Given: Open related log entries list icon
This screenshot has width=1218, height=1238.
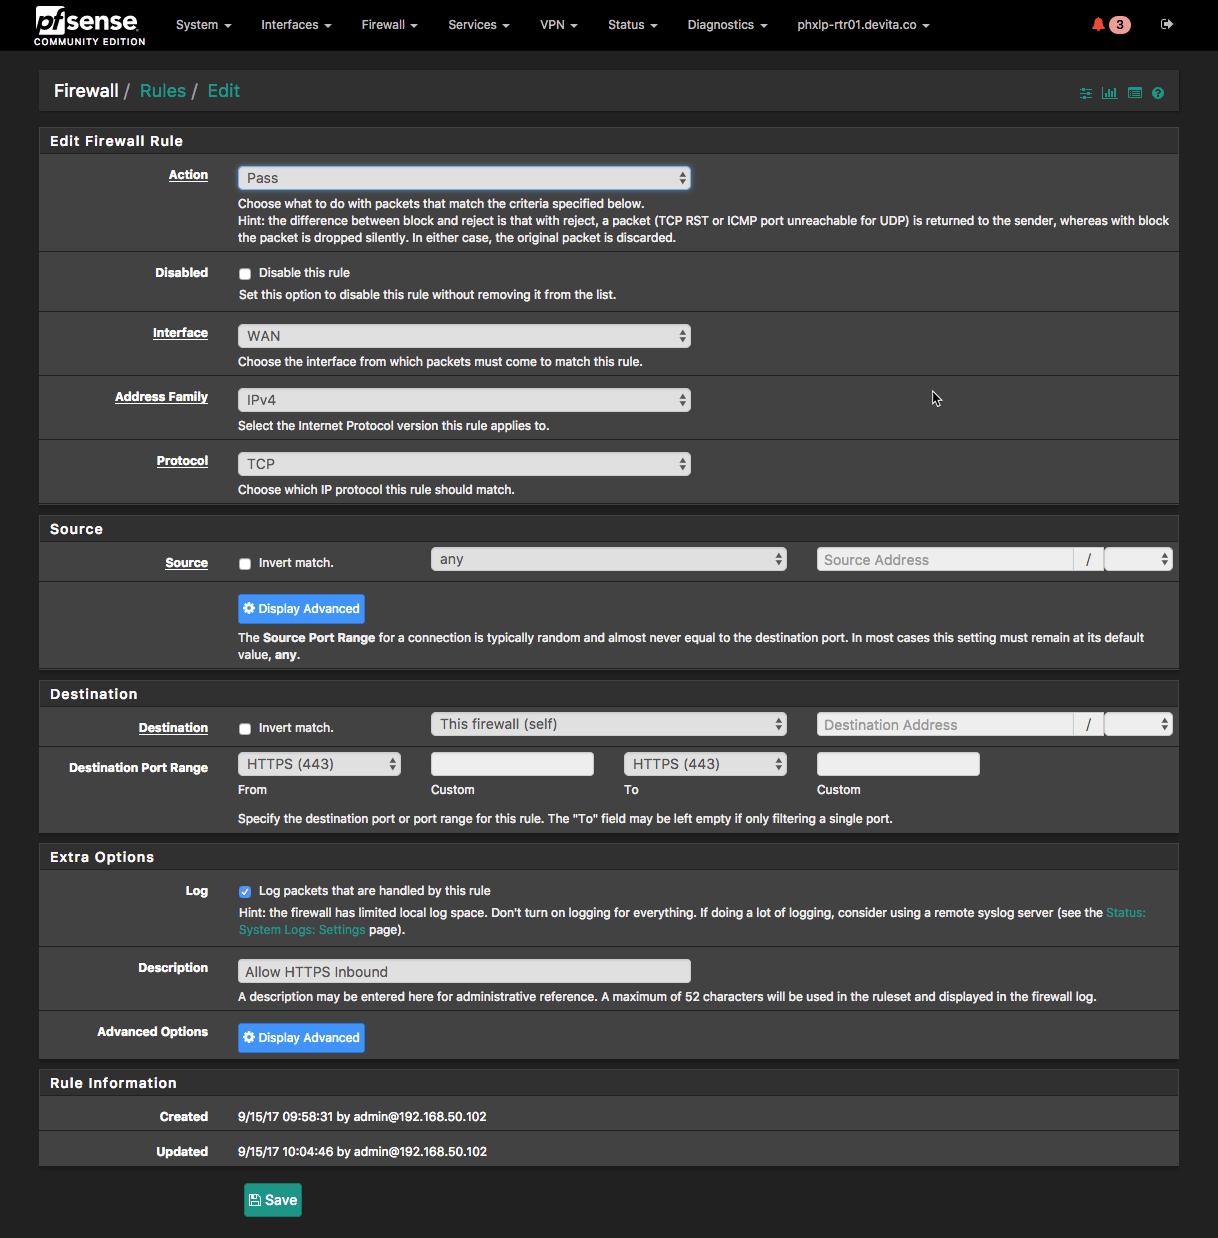Looking at the screenshot, I should coord(1134,93).
